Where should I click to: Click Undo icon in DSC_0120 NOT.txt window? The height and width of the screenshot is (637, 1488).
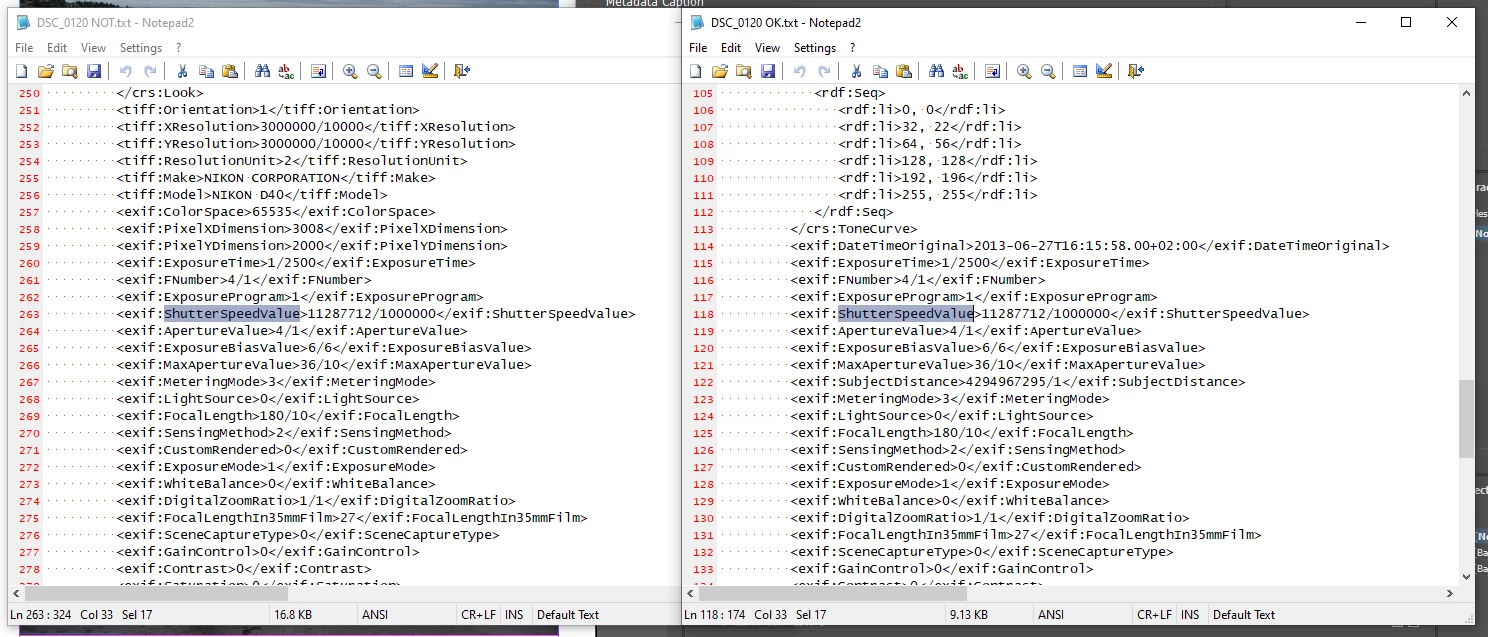coord(126,71)
